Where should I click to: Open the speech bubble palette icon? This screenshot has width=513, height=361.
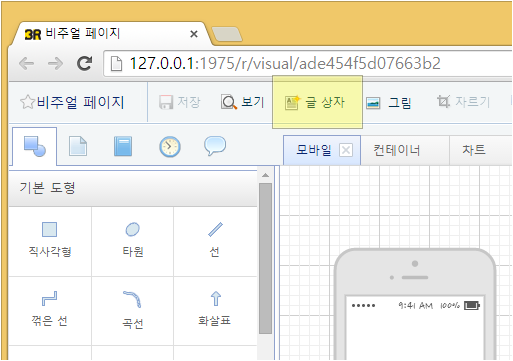[x=215, y=146]
